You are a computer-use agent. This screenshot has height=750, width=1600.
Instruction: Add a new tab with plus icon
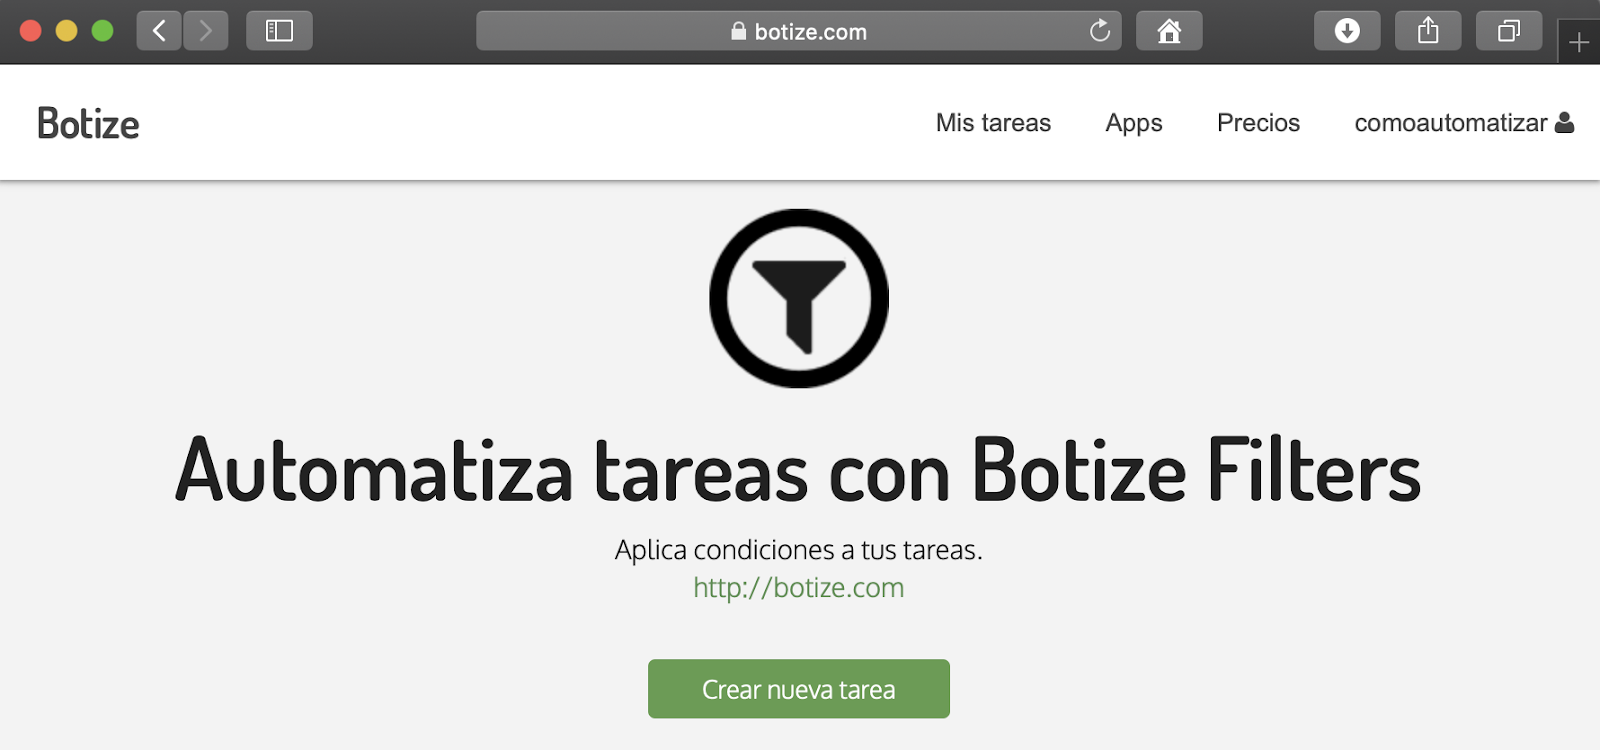click(1579, 42)
